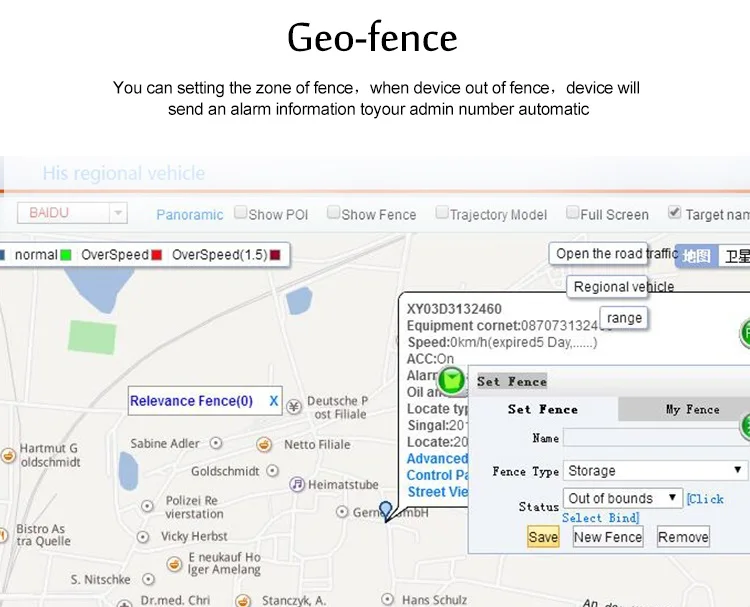The width and height of the screenshot is (750, 607).
Task: Click the blue location pin on map
Action: [386, 511]
